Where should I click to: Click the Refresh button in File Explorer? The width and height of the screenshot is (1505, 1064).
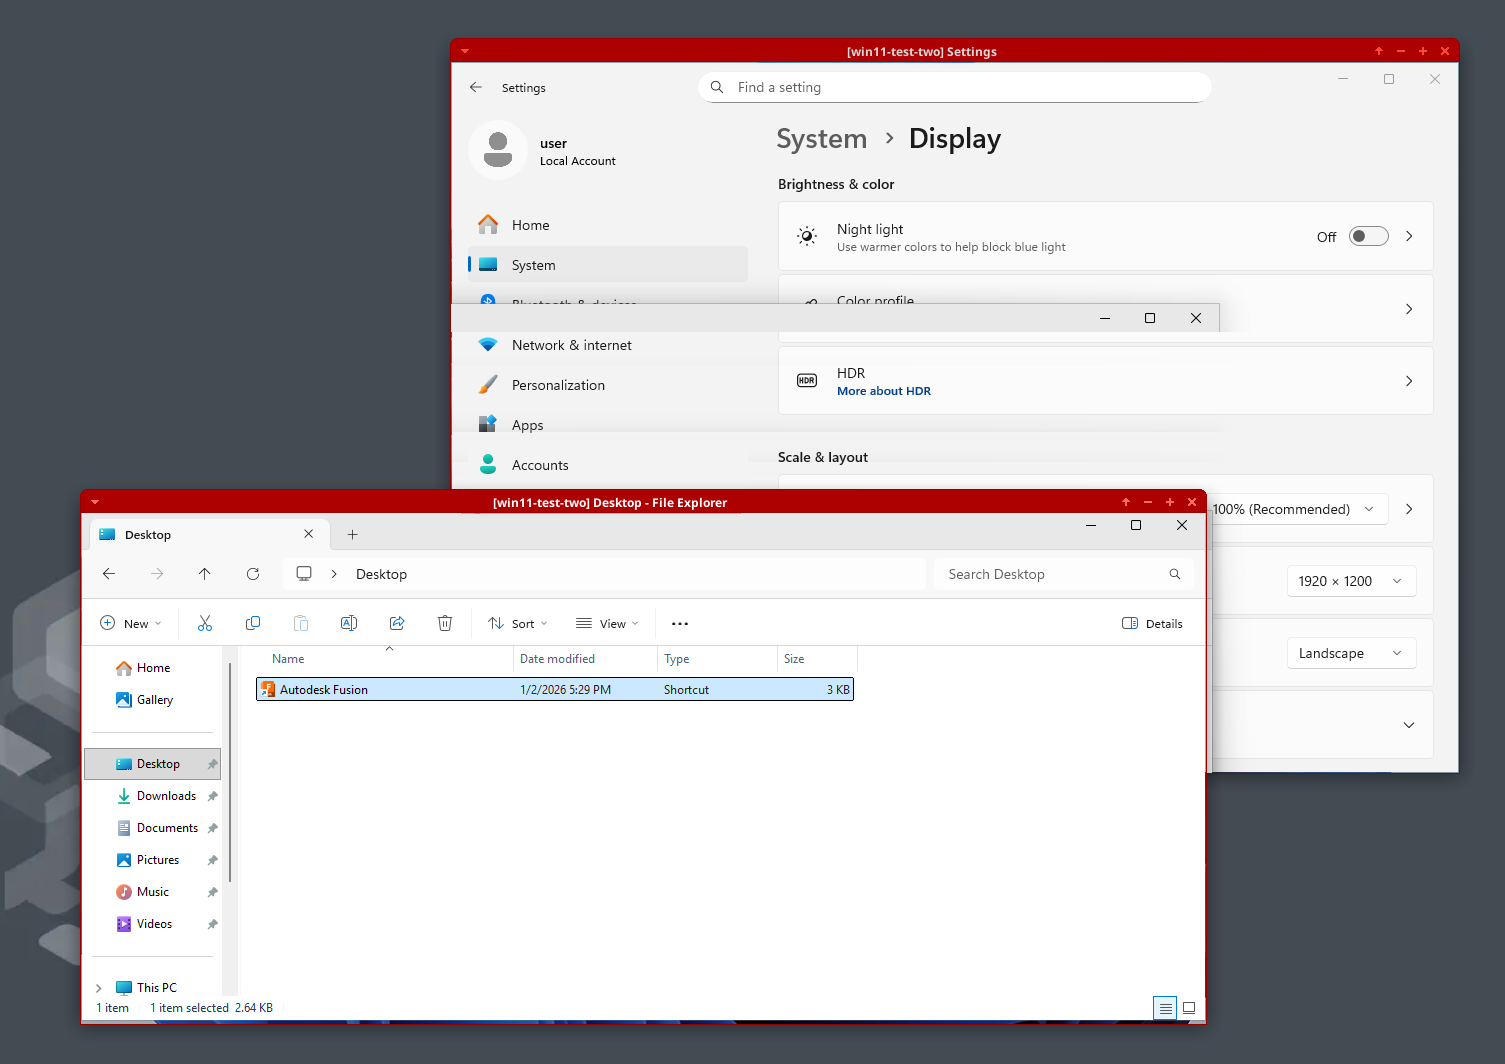coord(253,574)
